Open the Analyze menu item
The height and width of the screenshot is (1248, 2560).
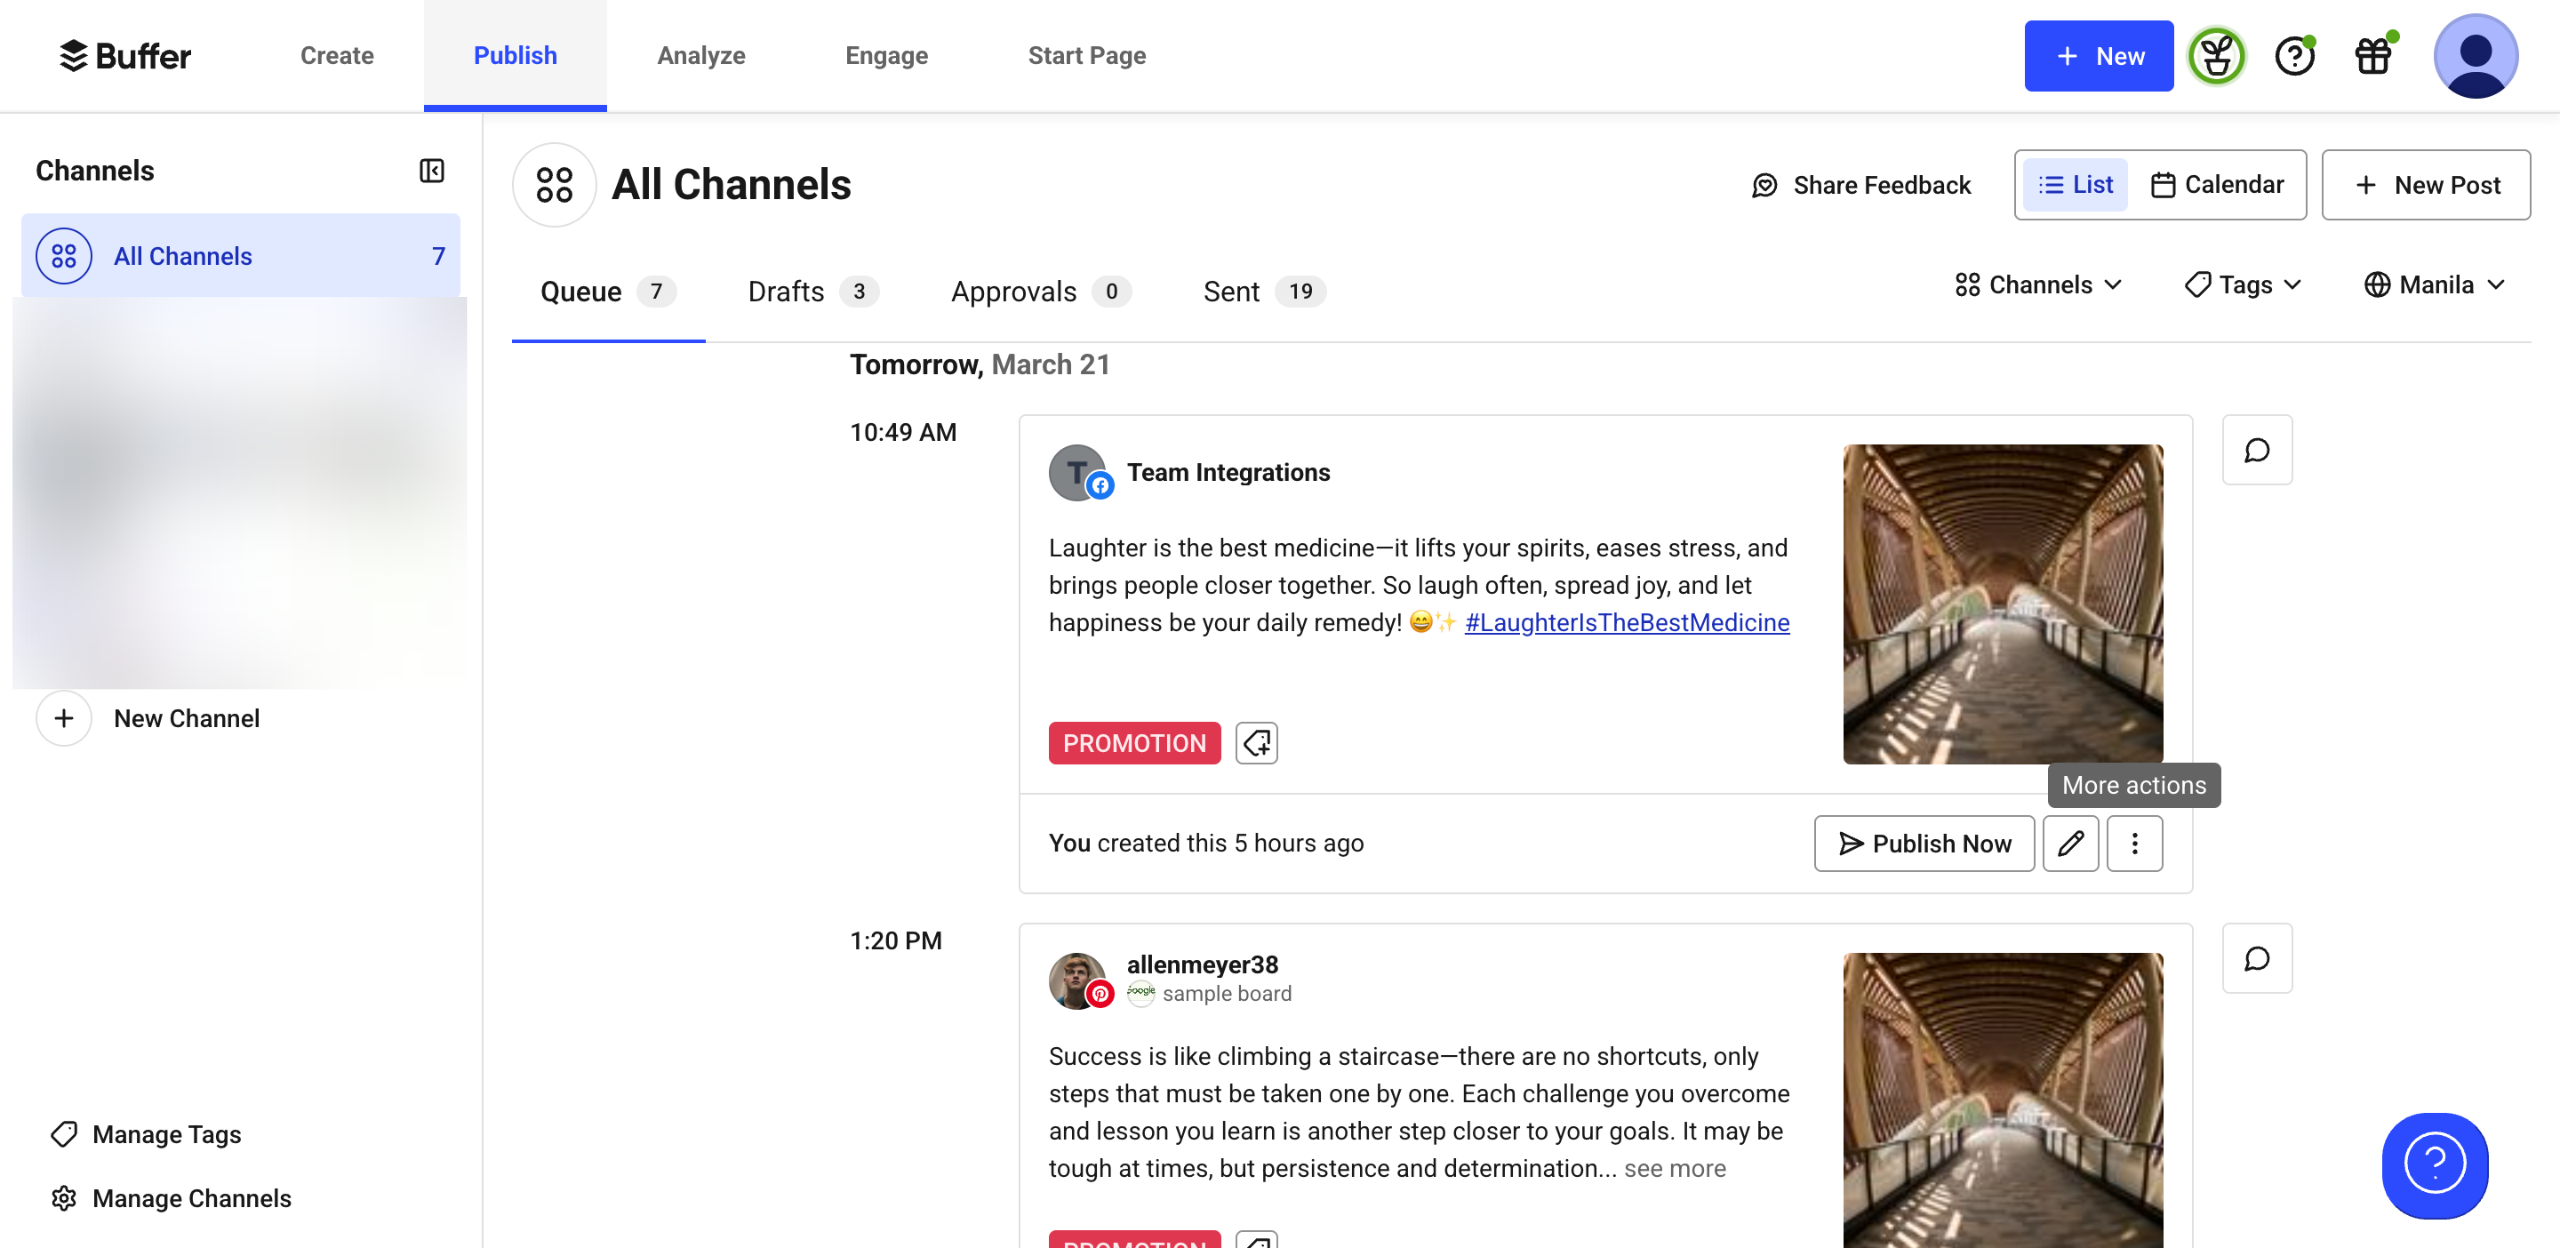[x=701, y=56]
